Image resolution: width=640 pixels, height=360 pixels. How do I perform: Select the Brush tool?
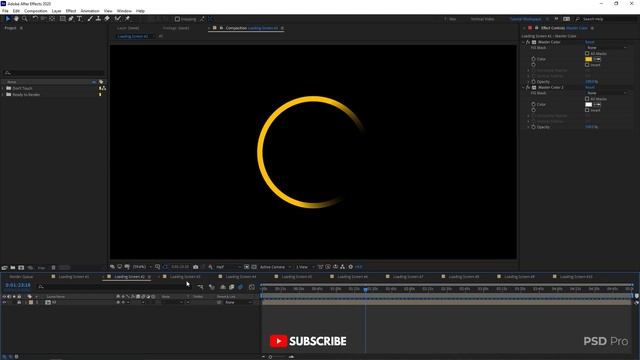pos(90,19)
